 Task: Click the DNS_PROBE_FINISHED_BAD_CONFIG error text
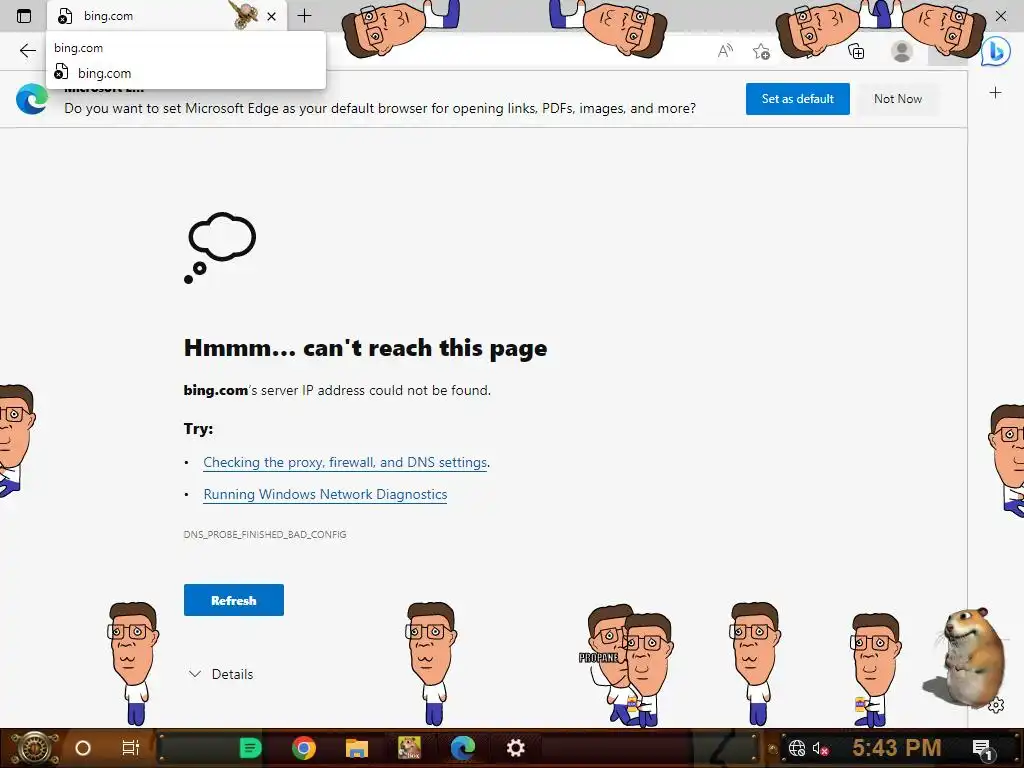pyautogui.click(x=265, y=534)
